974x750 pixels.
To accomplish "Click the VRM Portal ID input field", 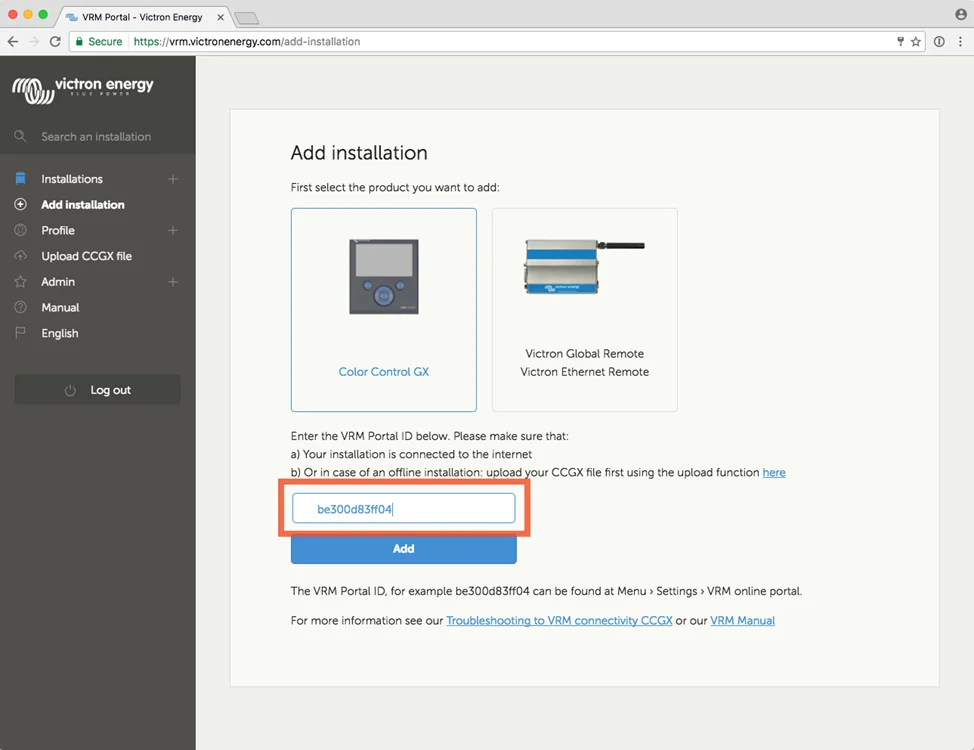I will tap(404, 508).
